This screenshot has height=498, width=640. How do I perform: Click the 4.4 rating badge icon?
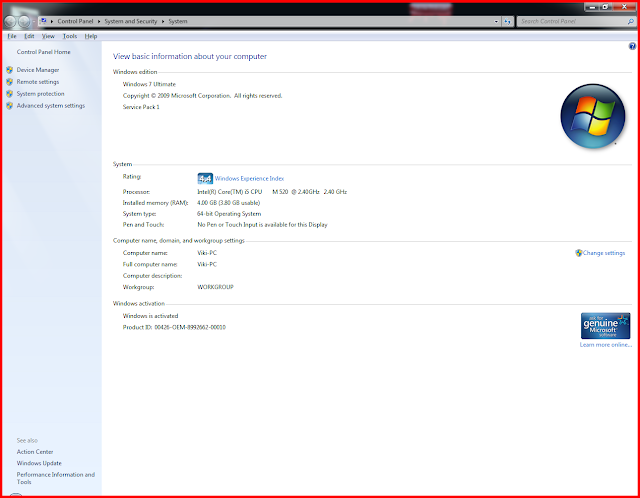coord(205,178)
